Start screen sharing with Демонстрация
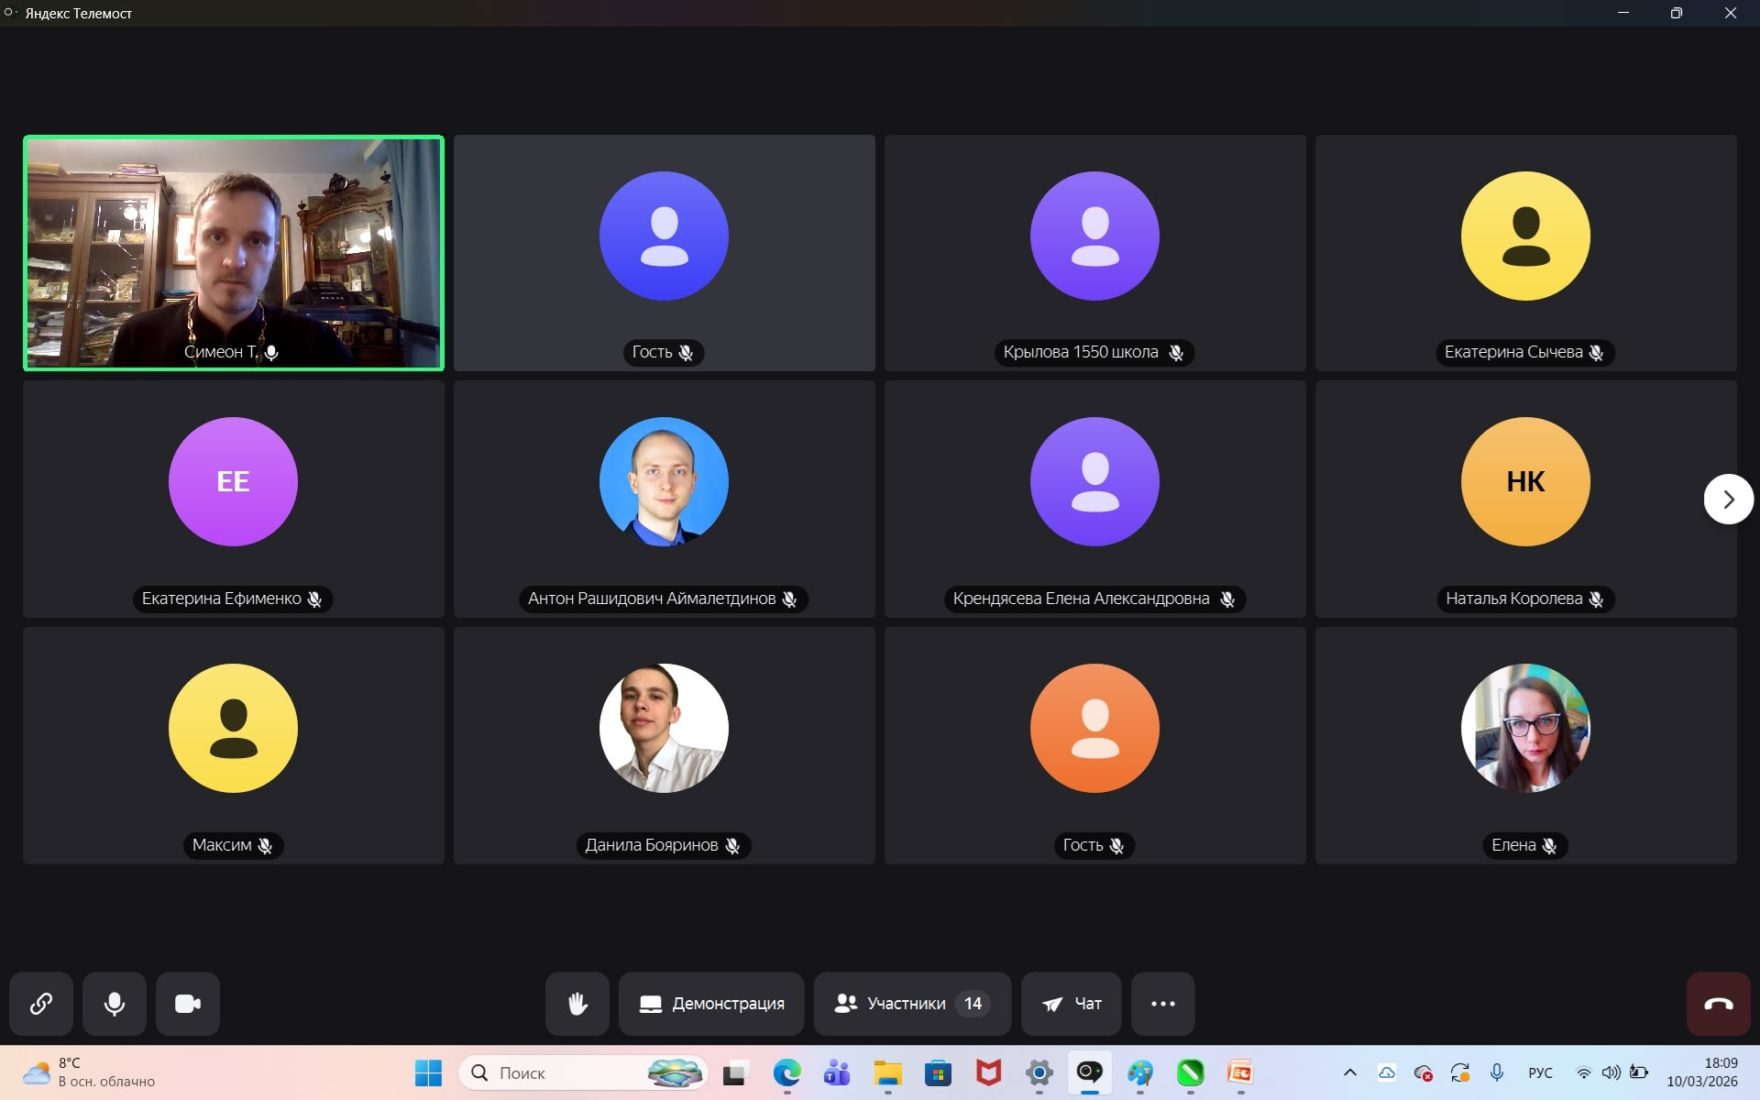This screenshot has width=1760, height=1100. [x=711, y=1003]
